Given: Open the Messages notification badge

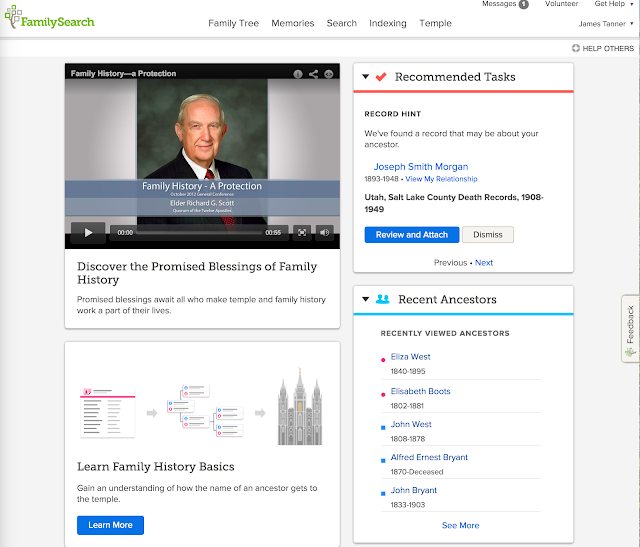Looking at the screenshot, I should click(523, 4).
